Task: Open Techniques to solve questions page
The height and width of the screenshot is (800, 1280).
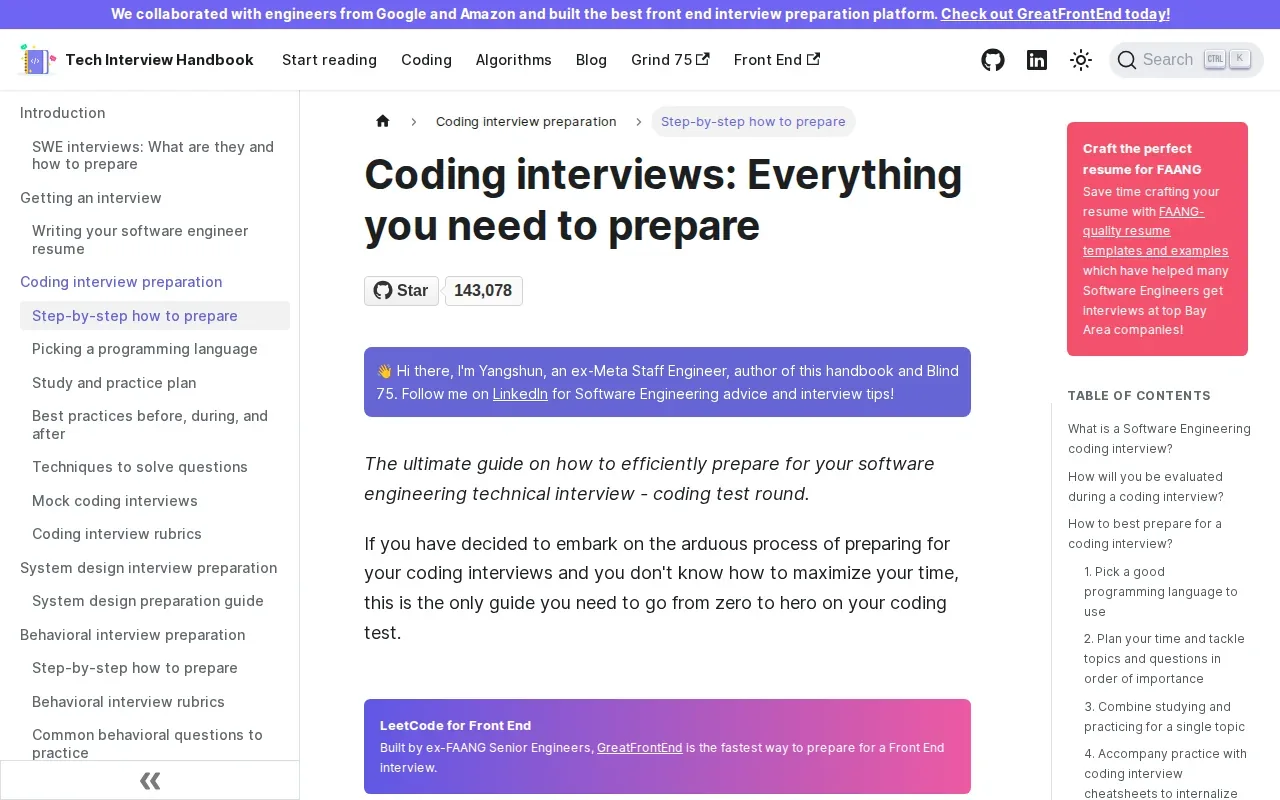Action: point(155,467)
